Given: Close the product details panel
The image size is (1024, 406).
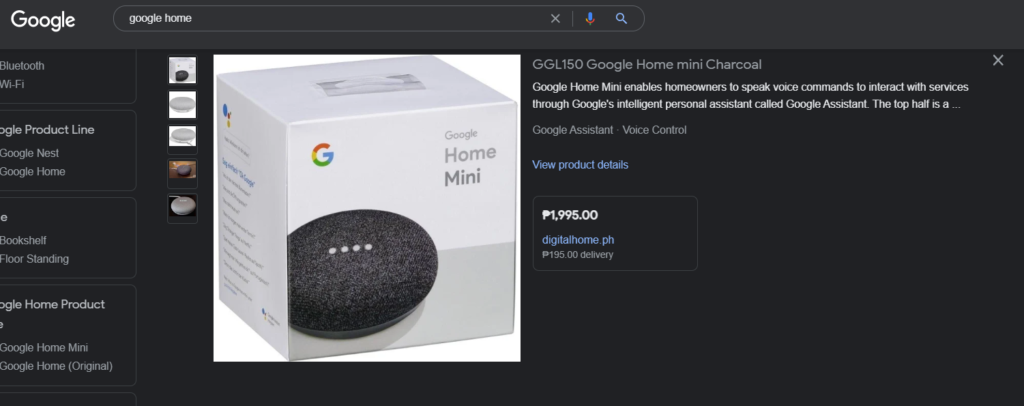Looking at the screenshot, I should (998, 60).
